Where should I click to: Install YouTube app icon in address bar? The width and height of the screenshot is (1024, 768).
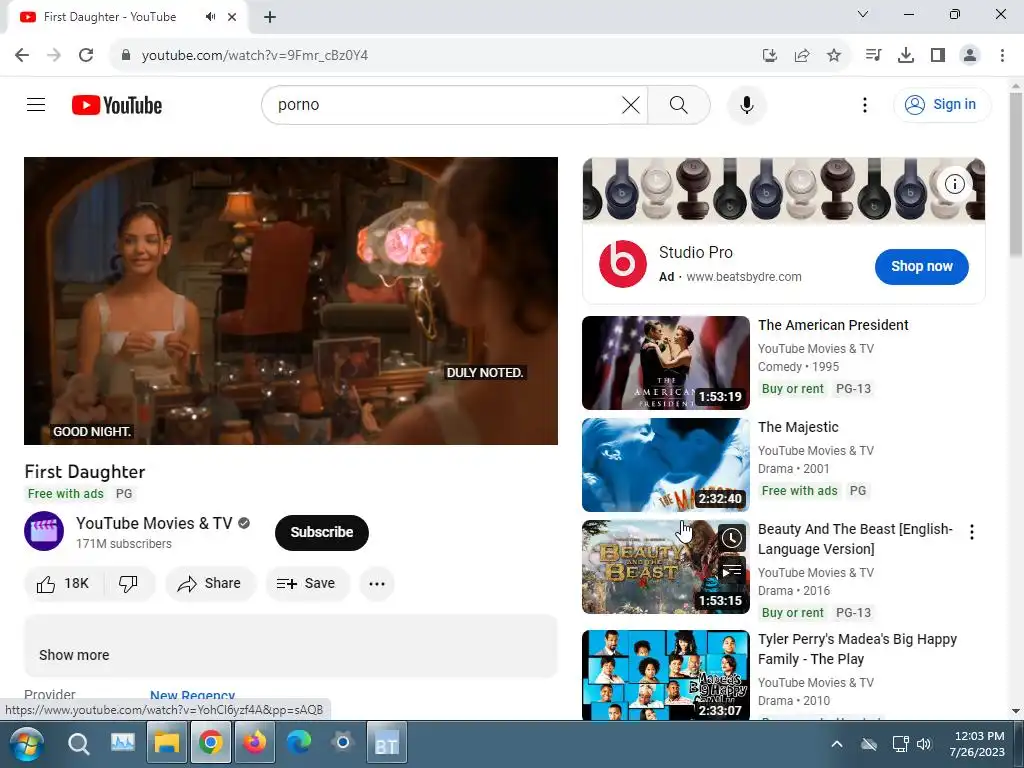pyautogui.click(x=770, y=55)
